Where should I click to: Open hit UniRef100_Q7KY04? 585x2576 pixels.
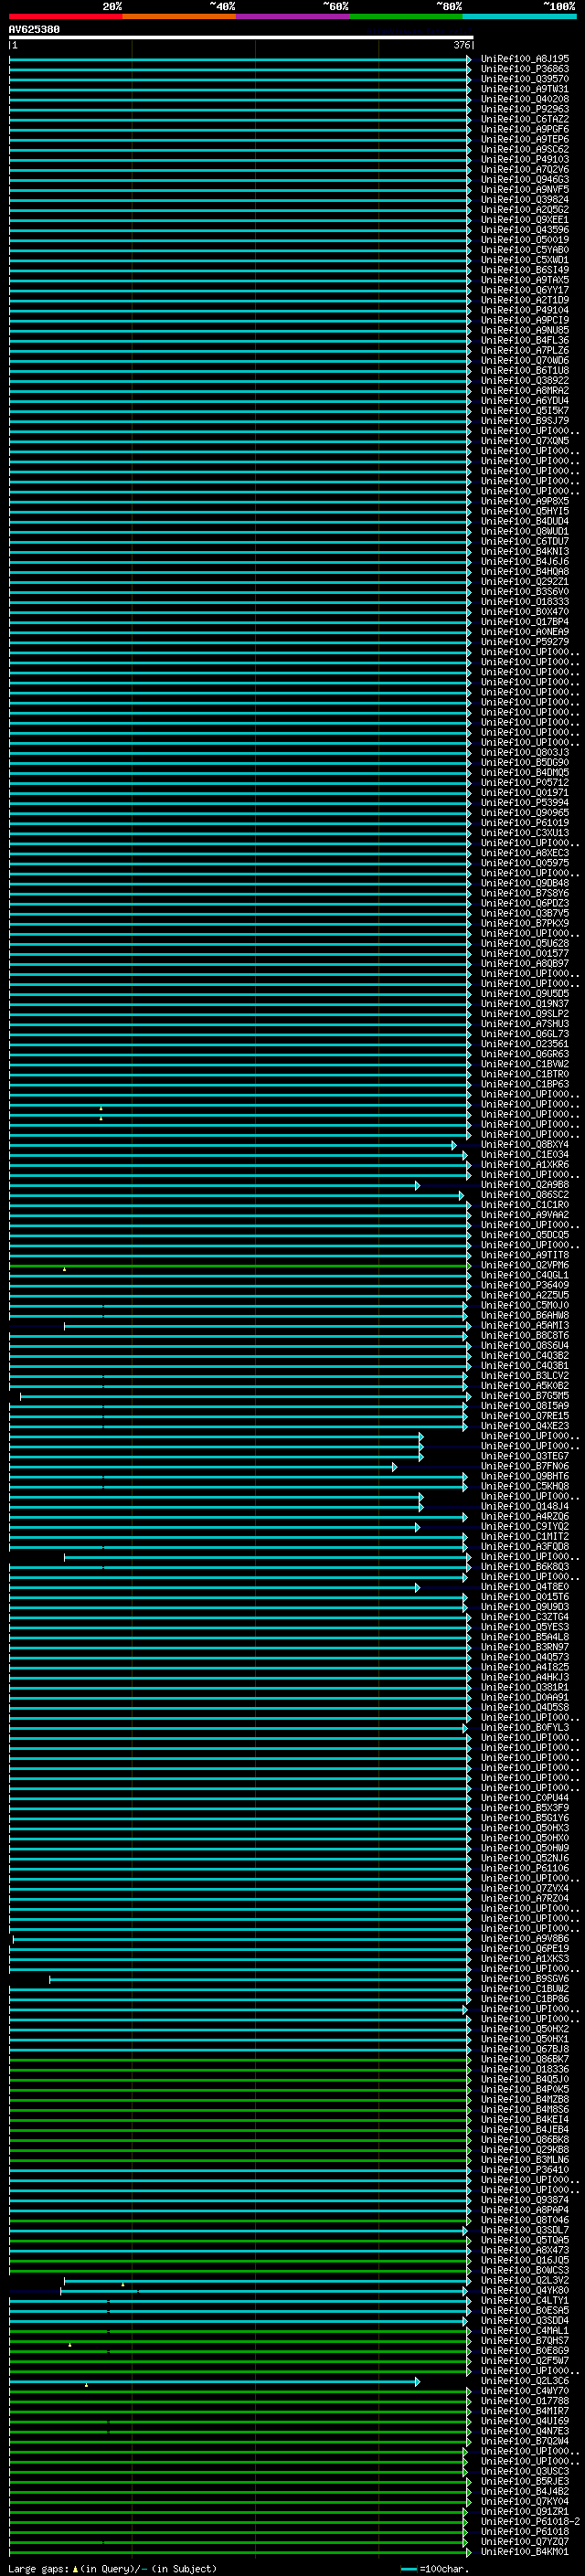pos(525,2502)
